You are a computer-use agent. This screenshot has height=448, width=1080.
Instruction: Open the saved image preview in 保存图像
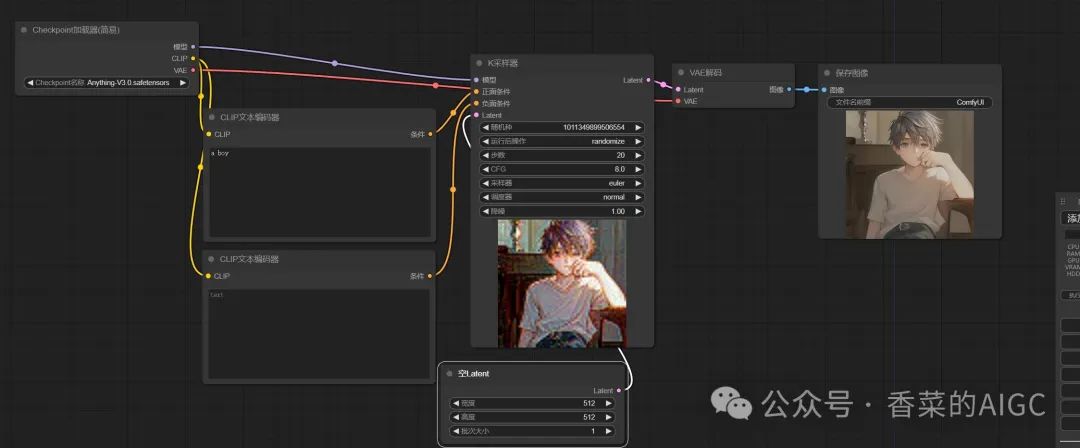click(x=909, y=174)
